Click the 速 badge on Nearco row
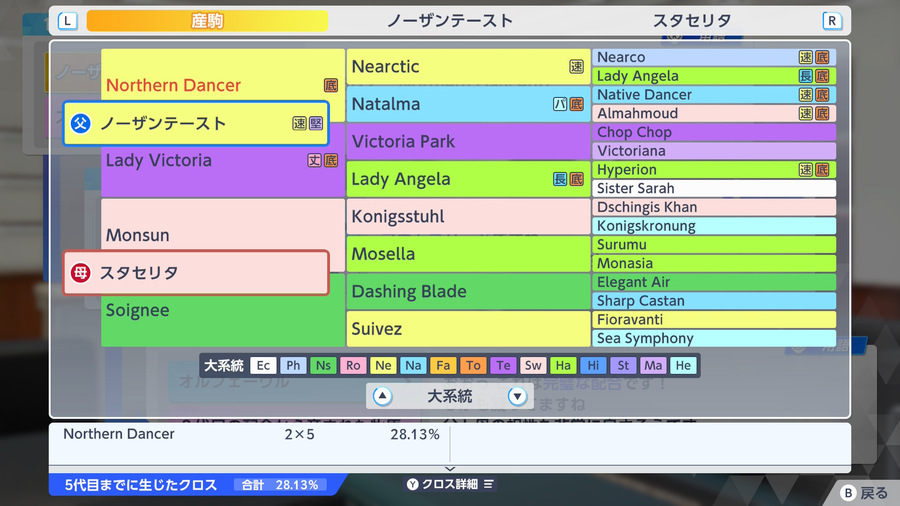The width and height of the screenshot is (900, 506). [806, 57]
